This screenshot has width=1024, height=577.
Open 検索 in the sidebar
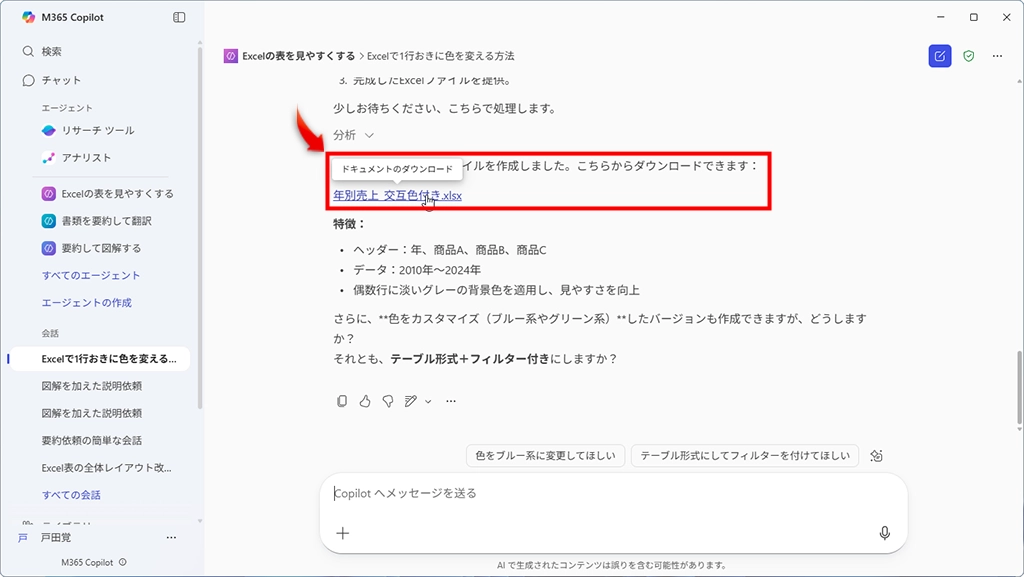pos(51,52)
